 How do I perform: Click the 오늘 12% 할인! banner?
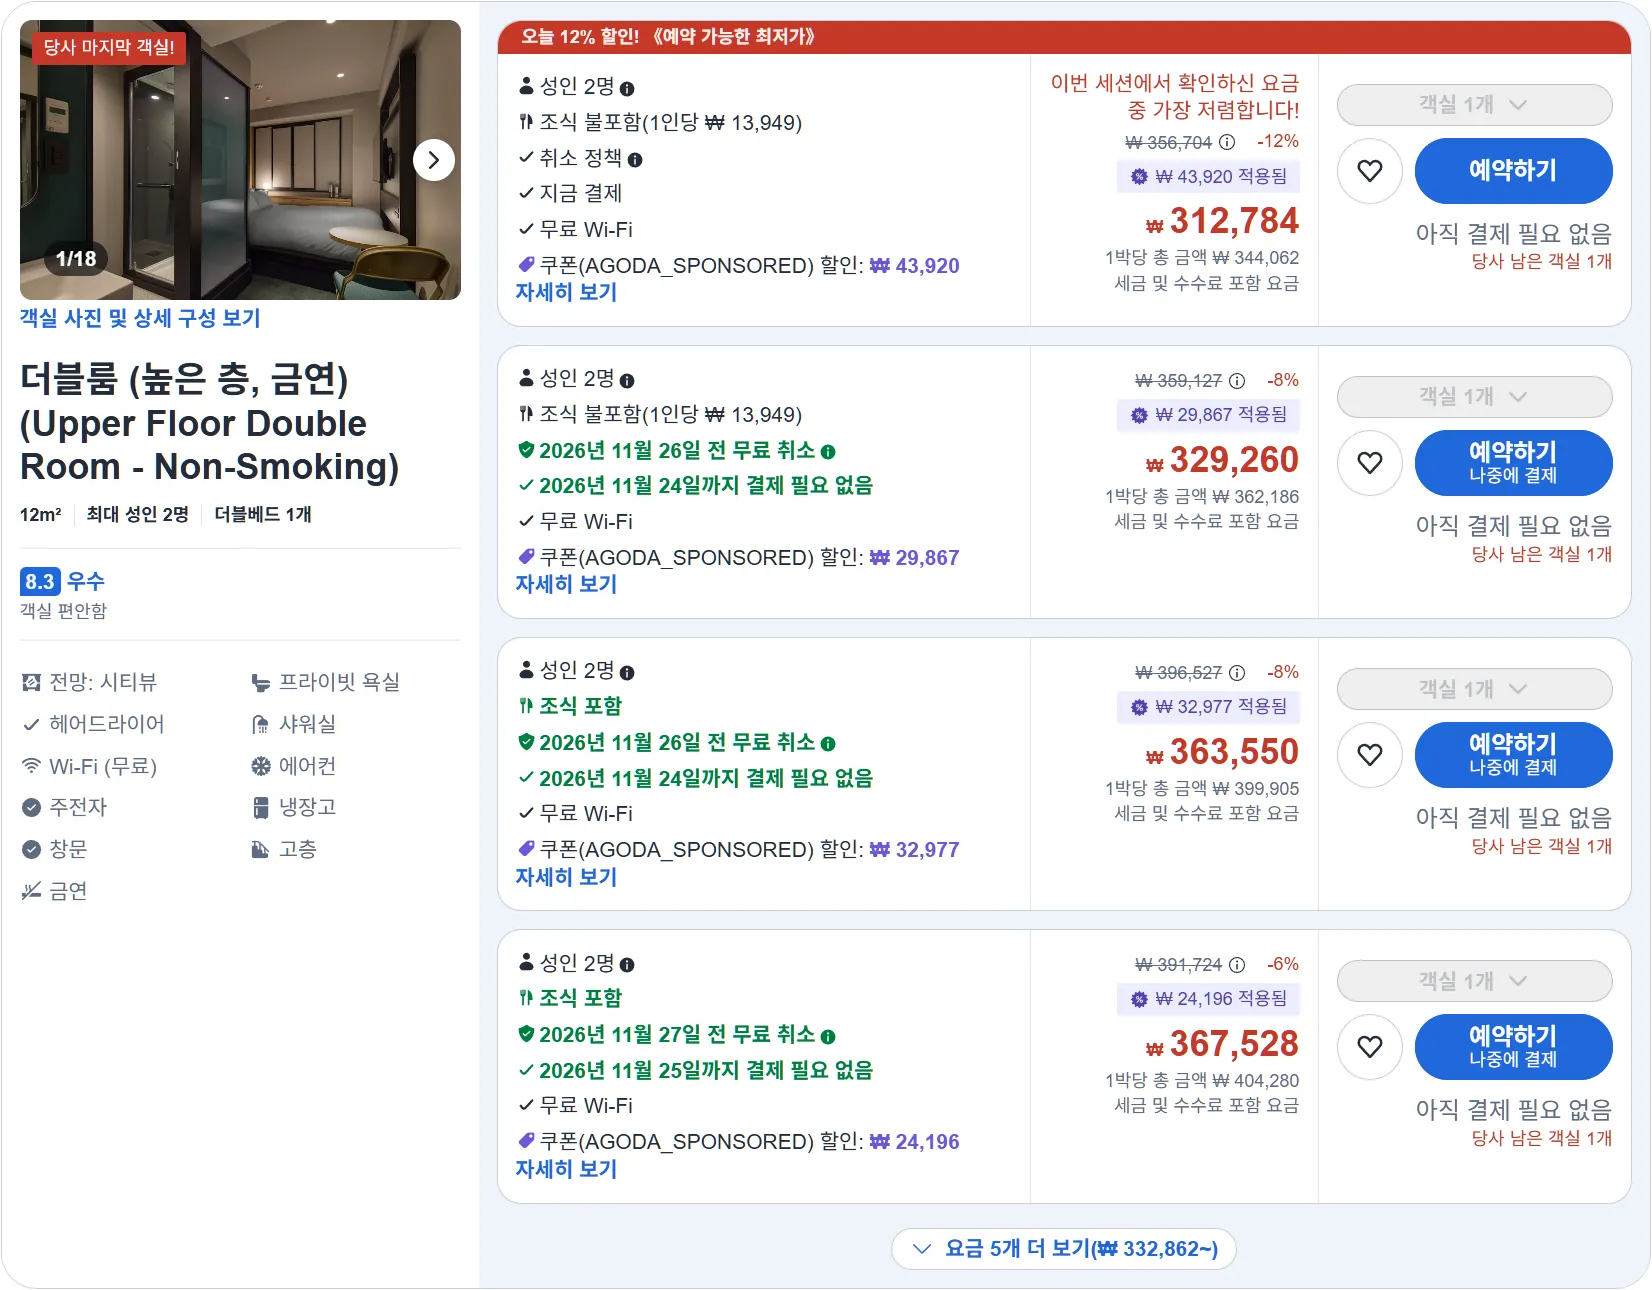(1064, 37)
